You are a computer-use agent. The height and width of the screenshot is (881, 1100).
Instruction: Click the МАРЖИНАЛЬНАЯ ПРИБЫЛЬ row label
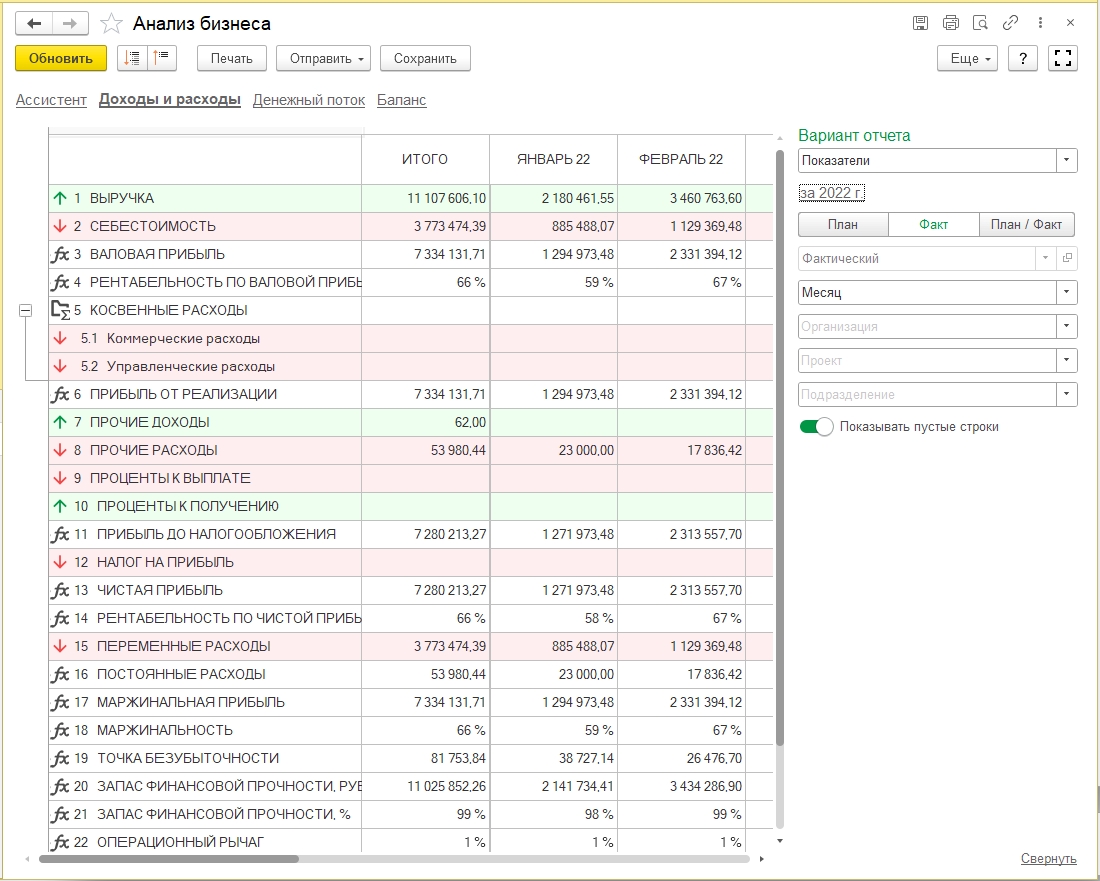tap(191, 702)
